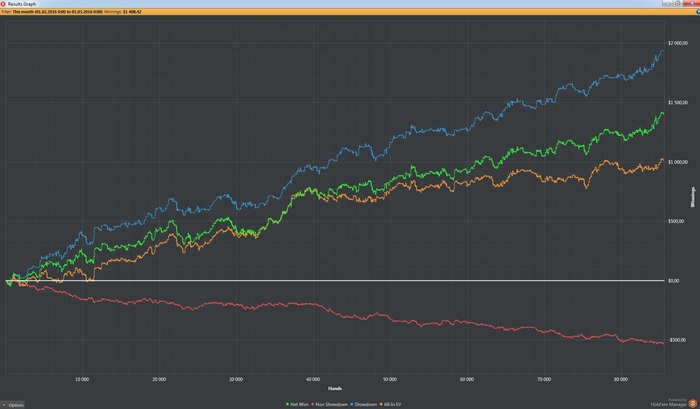The height and width of the screenshot is (409, 700).
Task: Click the 80 000 hands axis label
Action: [x=621, y=380]
